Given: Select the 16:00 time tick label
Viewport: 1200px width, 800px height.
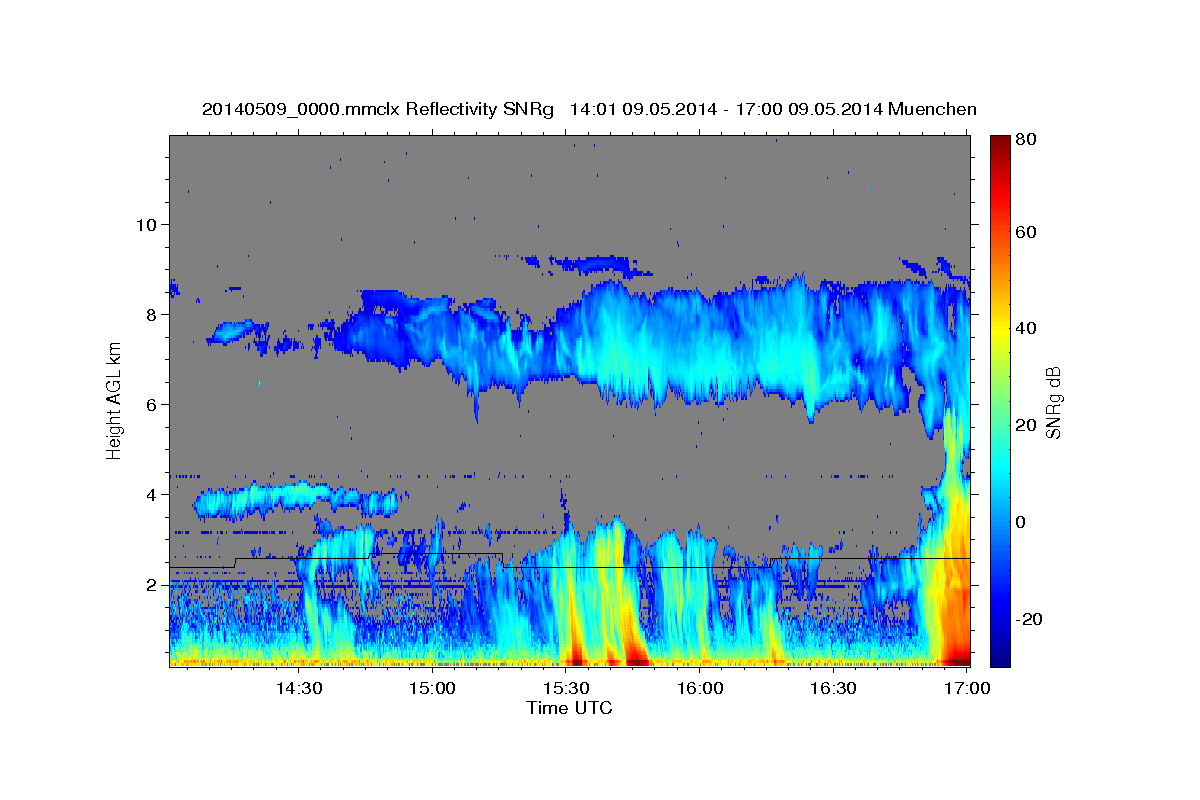Looking at the screenshot, I should pos(701,688).
